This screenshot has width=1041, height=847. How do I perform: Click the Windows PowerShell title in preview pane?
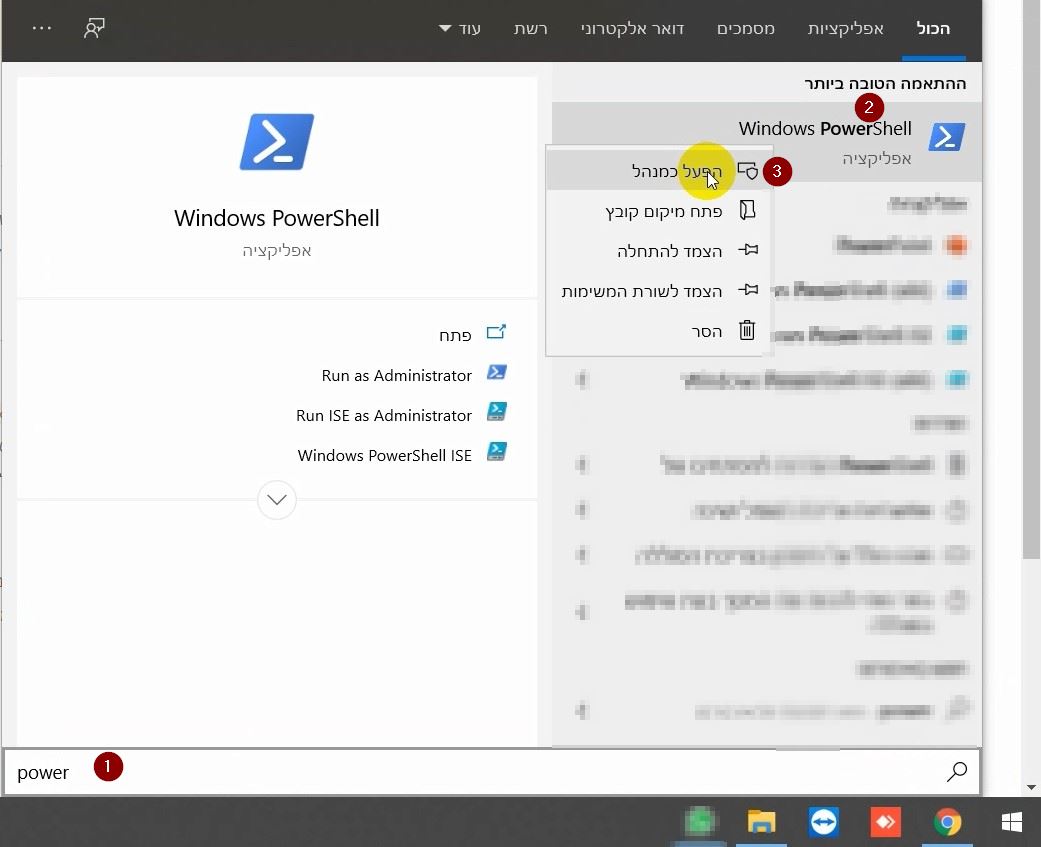point(277,218)
